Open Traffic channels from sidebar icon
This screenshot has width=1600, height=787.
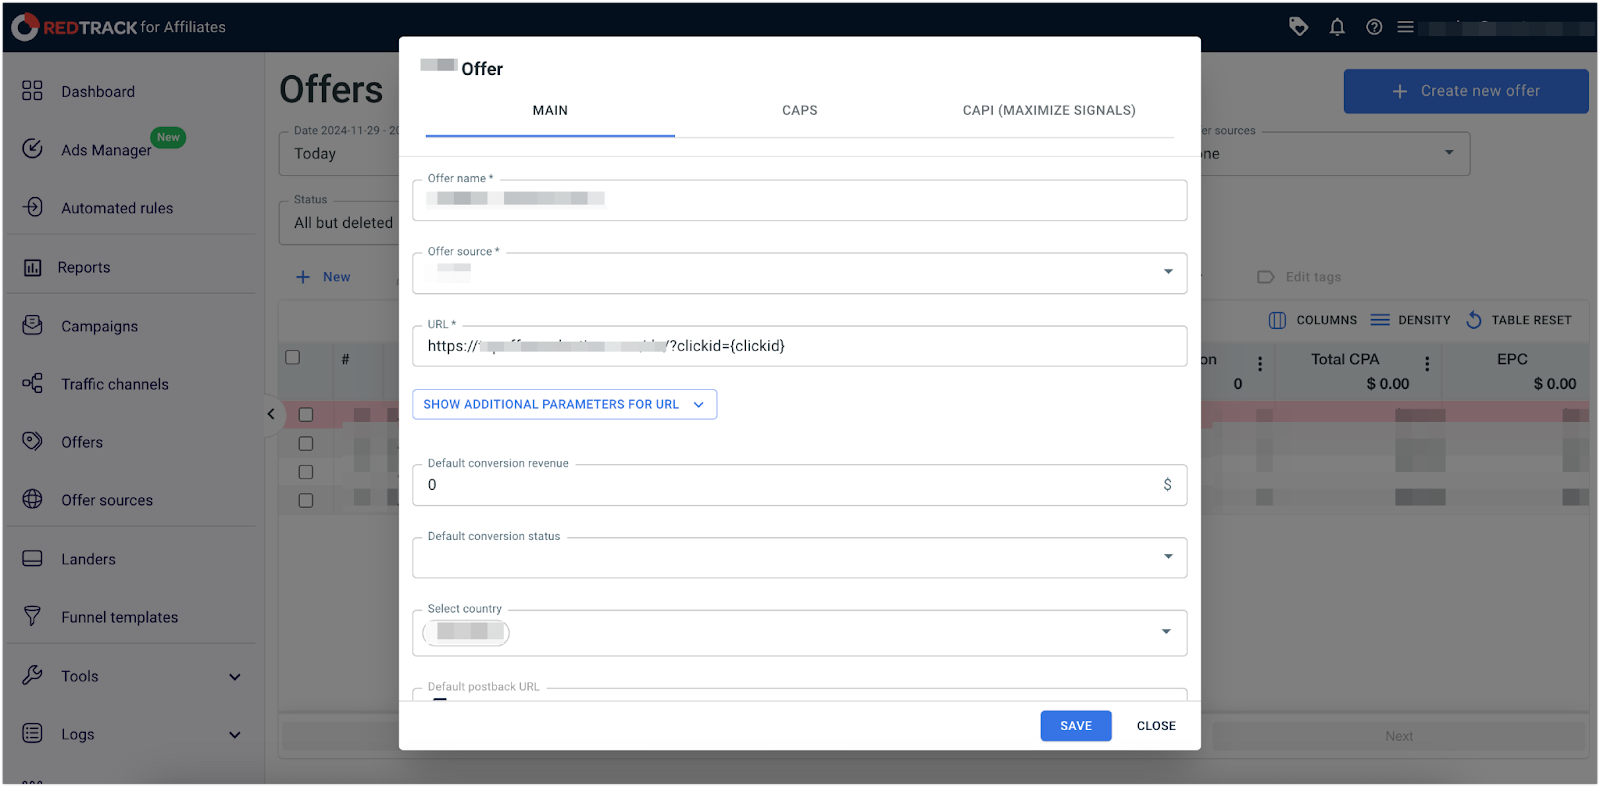point(32,384)
